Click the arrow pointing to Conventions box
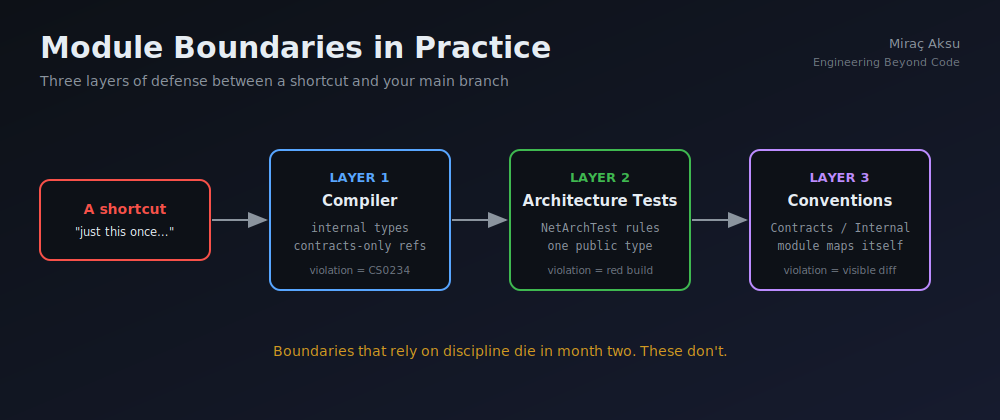This screenshot has height=420, width=1000. tap(719, 220)
